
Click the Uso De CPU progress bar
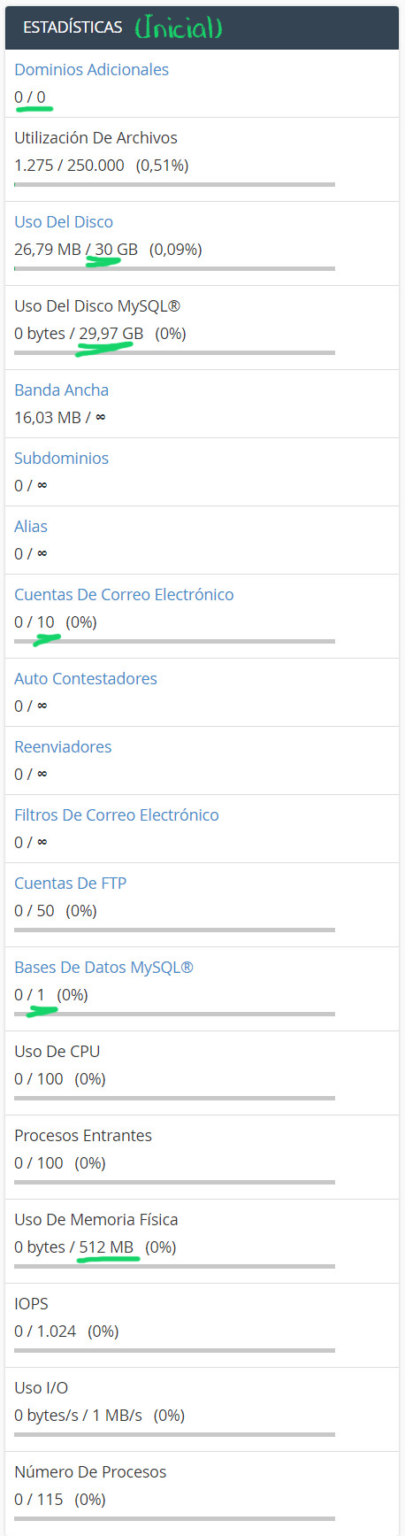pos(175,1098)
